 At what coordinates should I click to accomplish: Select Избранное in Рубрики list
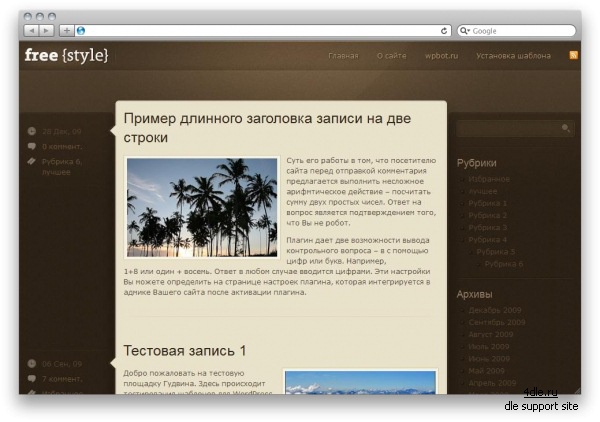(x=489, y=179)
